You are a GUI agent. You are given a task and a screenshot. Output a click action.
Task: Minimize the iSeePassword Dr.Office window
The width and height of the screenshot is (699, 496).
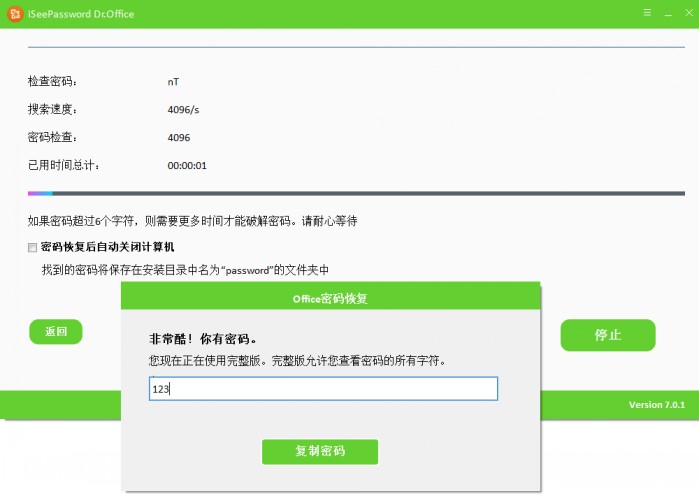[x=668, y=13]
